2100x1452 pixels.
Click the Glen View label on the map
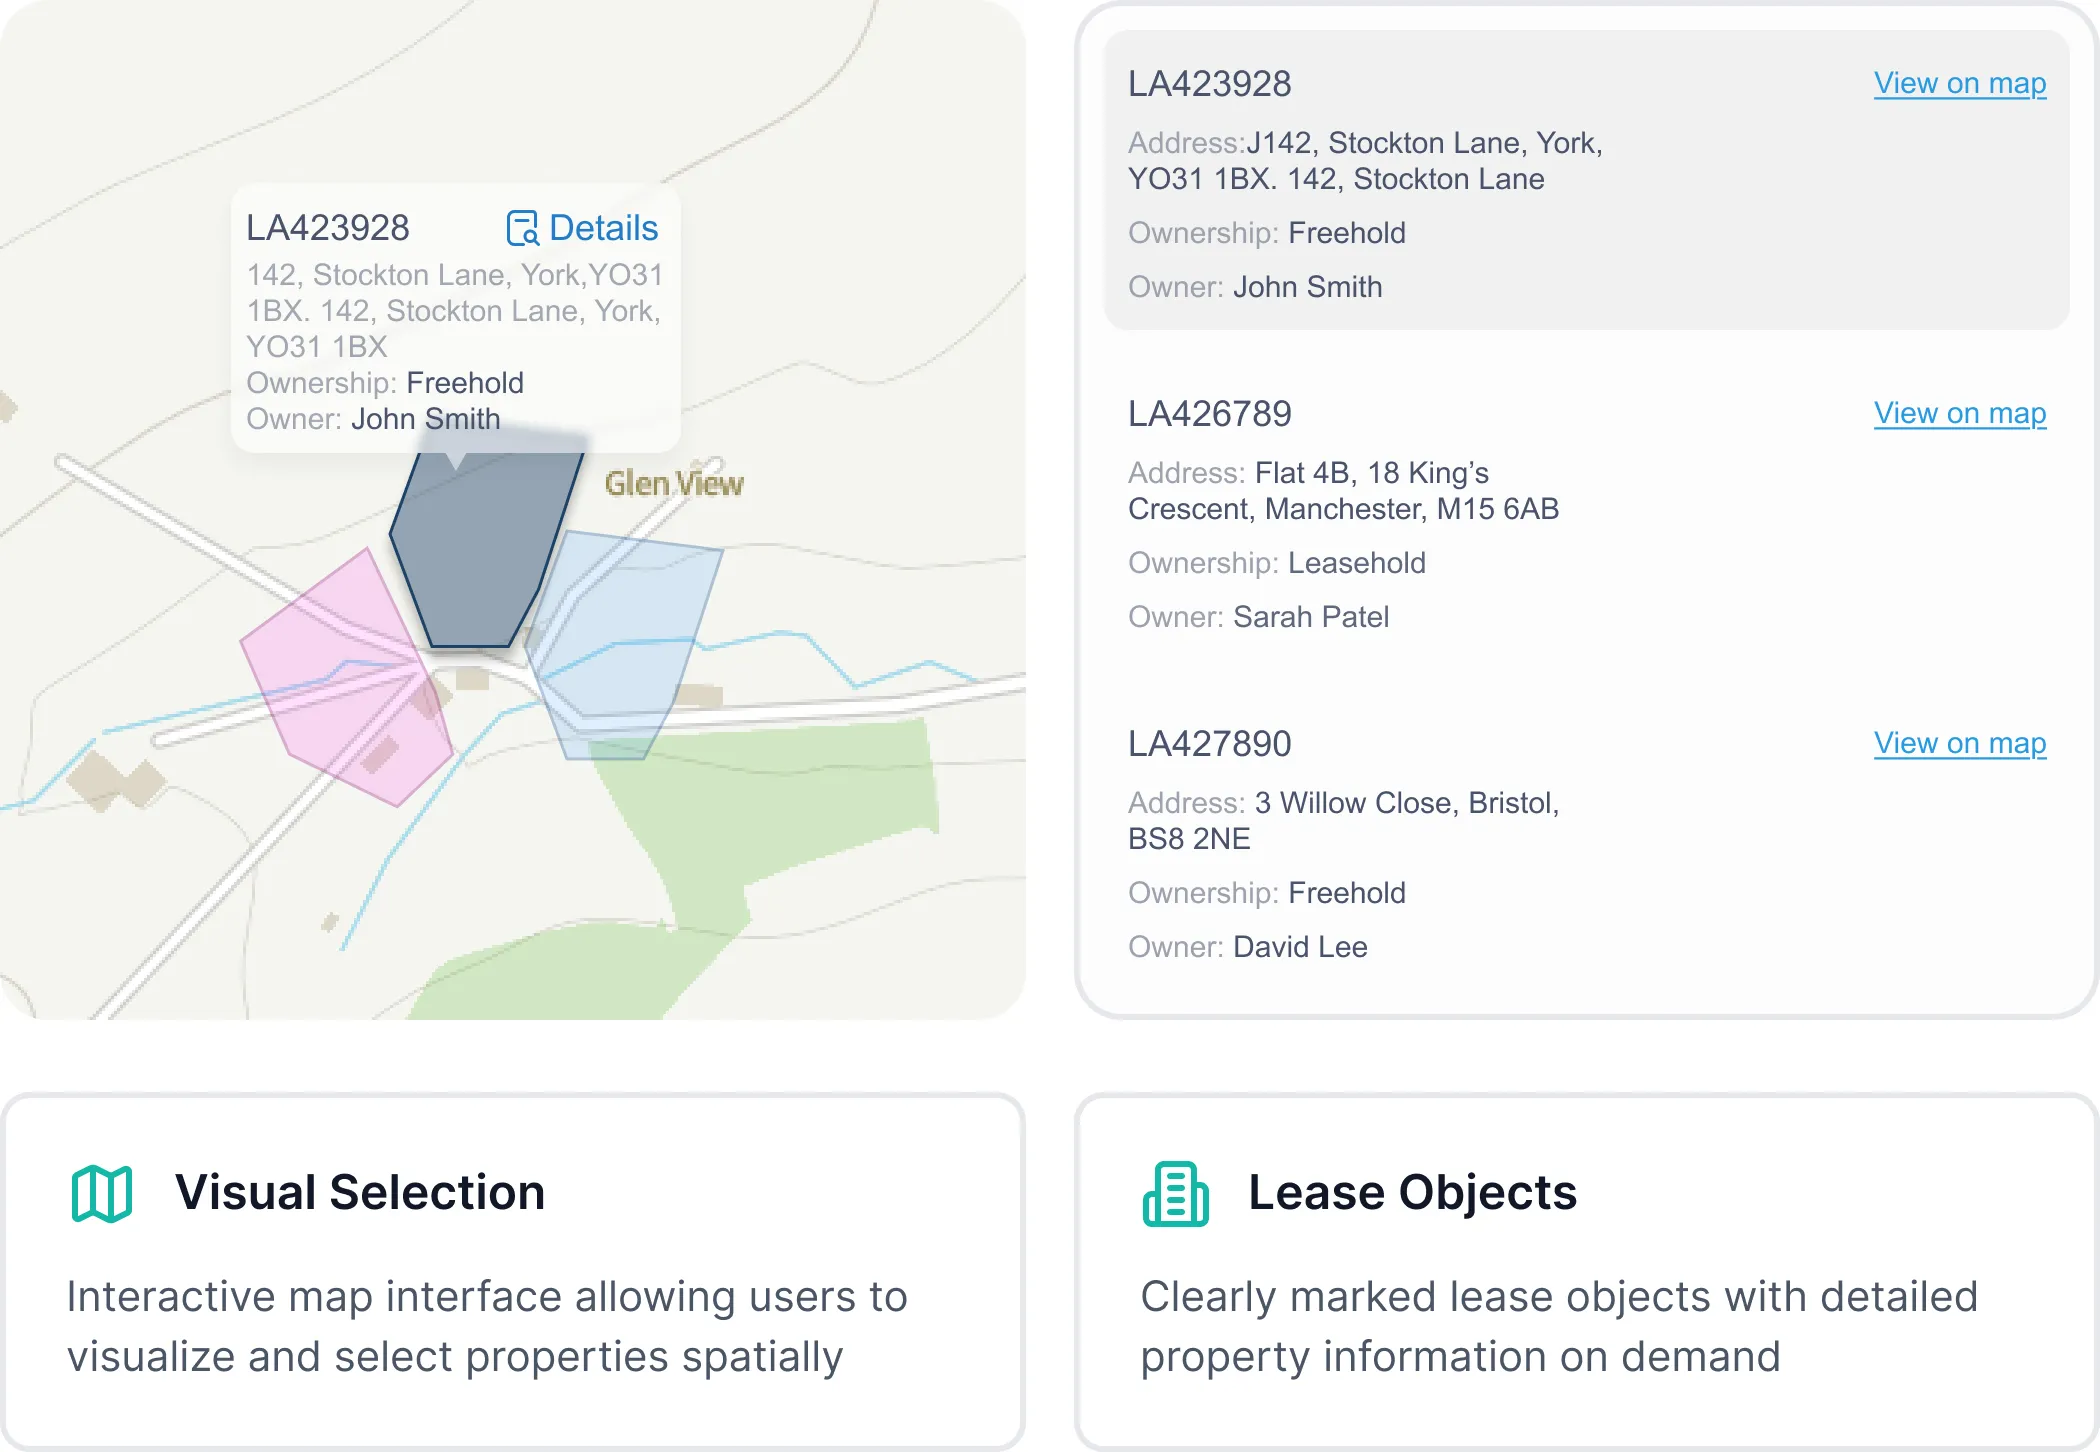(x=674, y=483)
